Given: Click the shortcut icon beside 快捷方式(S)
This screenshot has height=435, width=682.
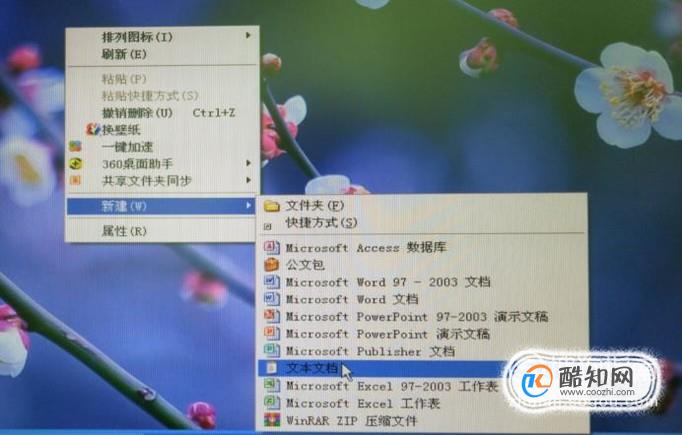Looking at the screenshot, I should (267, 226).
